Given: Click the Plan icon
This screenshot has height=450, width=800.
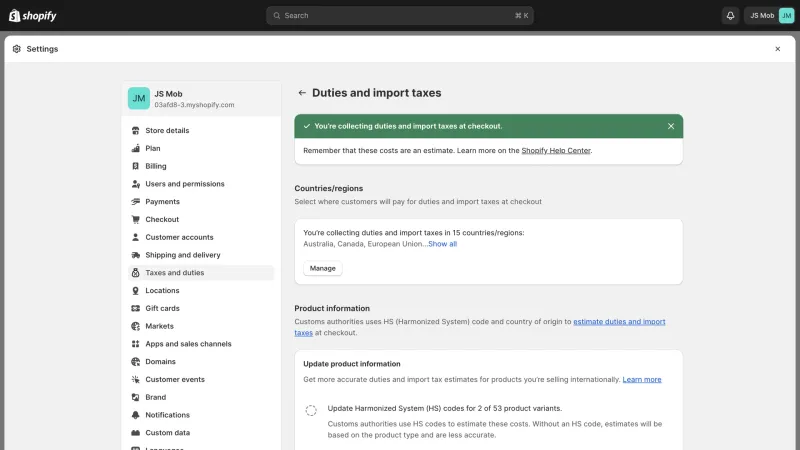Looking at the screenshot, I should click(135, 148).
